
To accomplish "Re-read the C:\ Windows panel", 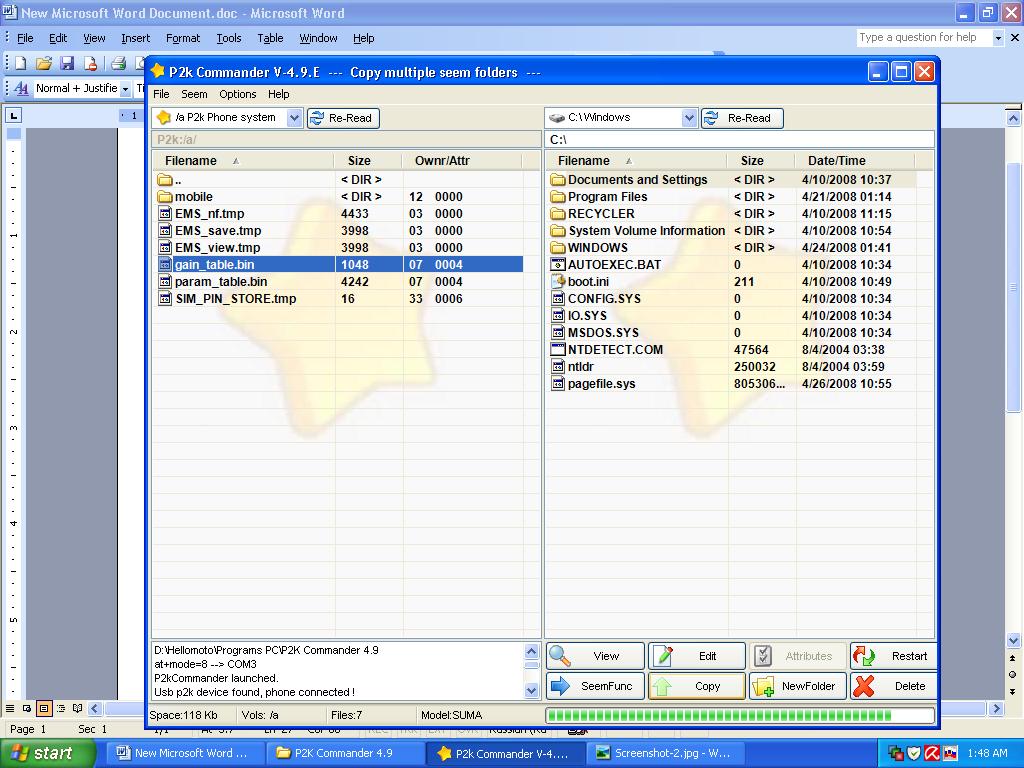I will tap(742, 118).
